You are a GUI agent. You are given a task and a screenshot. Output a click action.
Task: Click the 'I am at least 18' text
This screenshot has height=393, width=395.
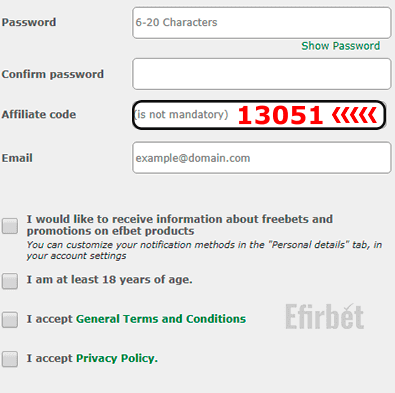[109, 280]
